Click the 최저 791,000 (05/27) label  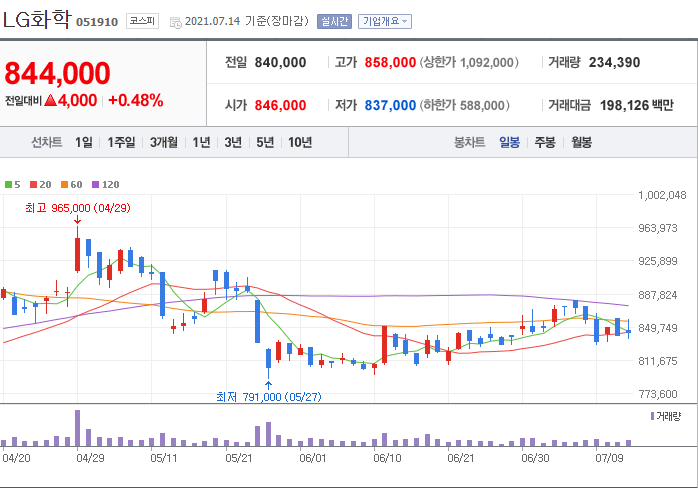[269, 396]
